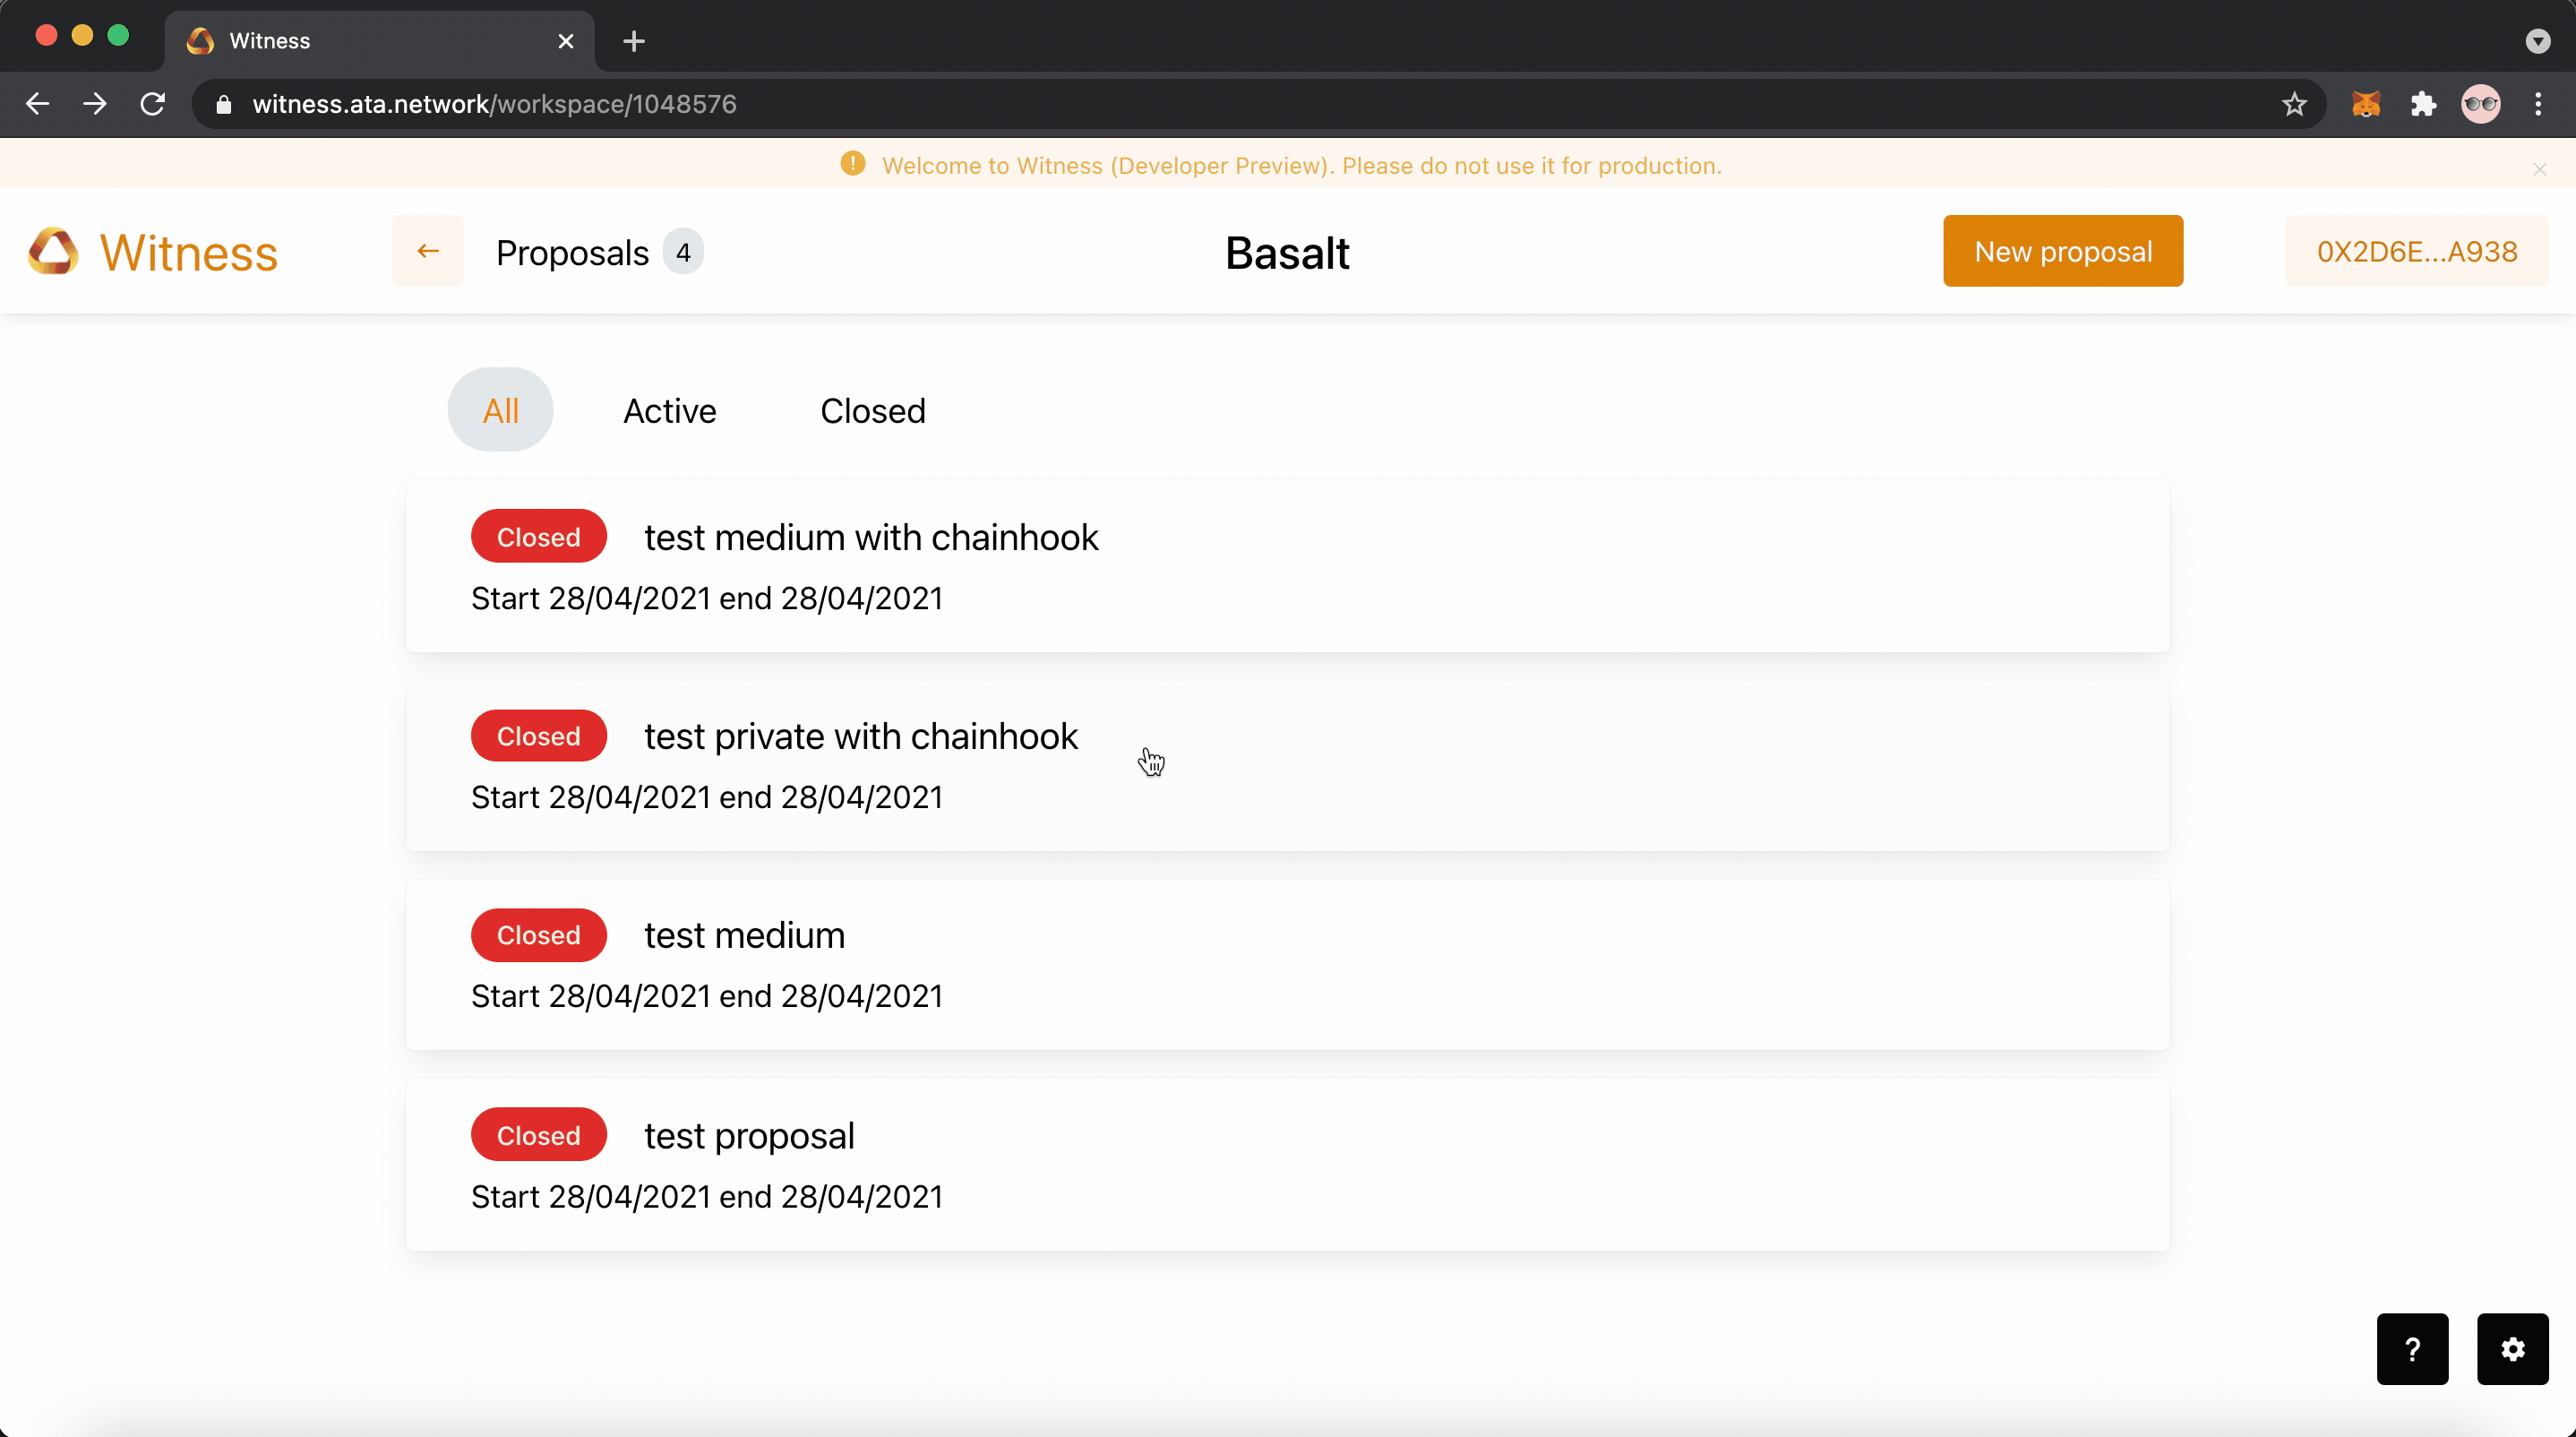Click Closed badge on test private with chainhook
Viewport: 2576px width, 1437px height.
tap(539, 736)
